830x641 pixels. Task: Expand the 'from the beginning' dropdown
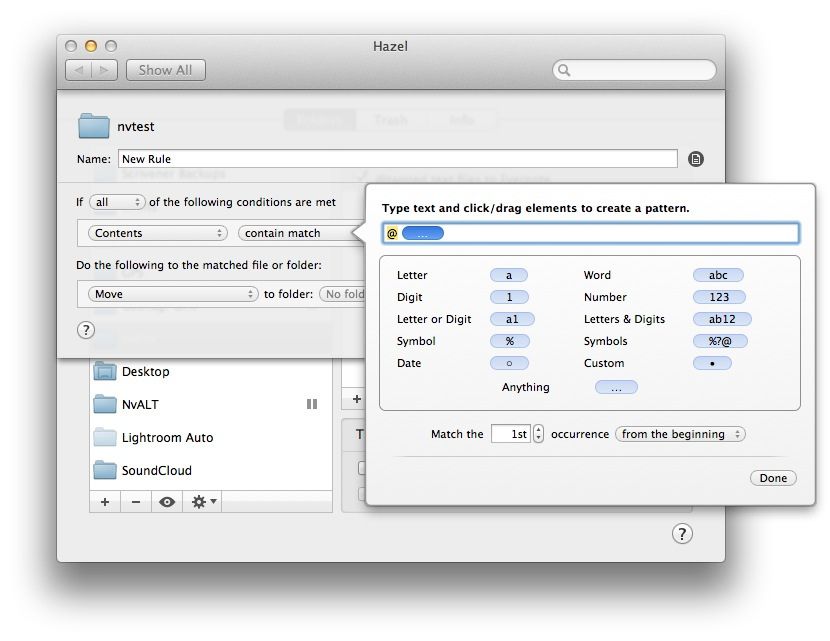(680, 434)
